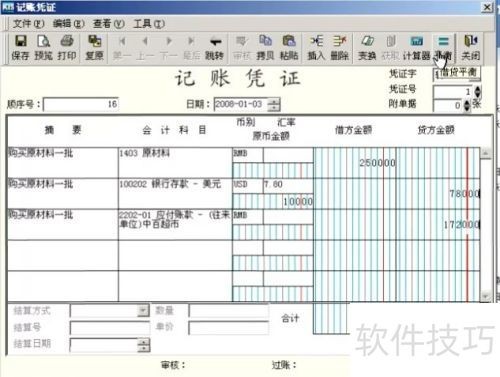Click the 结算号 input field
Image resolution: width=500 pixels, height=377 pixels.
110,328
